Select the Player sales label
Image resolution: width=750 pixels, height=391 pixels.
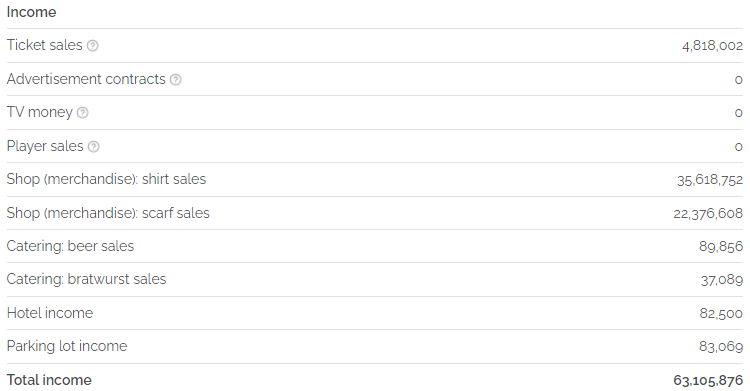45,146
